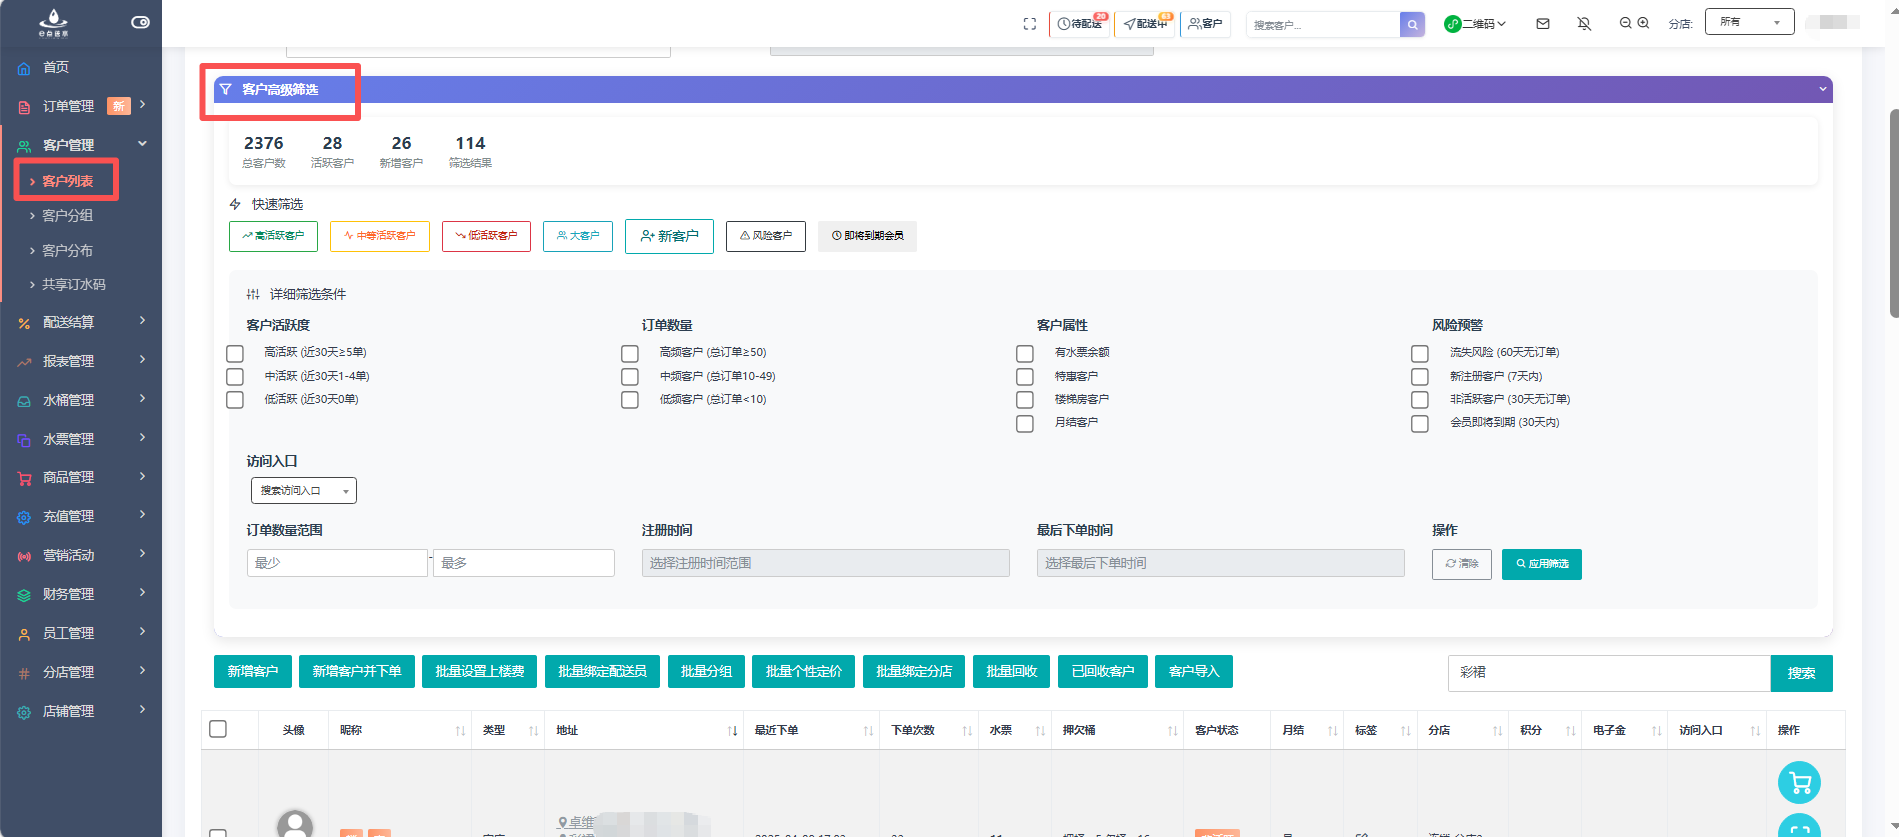Tick 流失风险 (60天无订单) checkbox
The image size is (1899, 837).
(1420, 353)
